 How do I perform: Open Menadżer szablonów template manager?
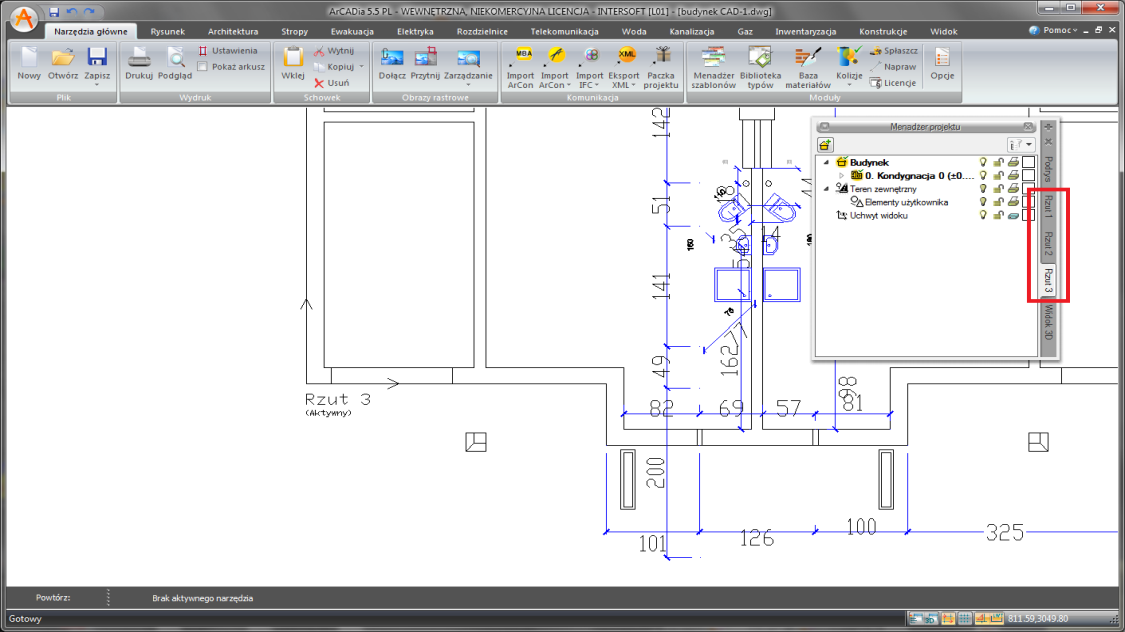713,67
